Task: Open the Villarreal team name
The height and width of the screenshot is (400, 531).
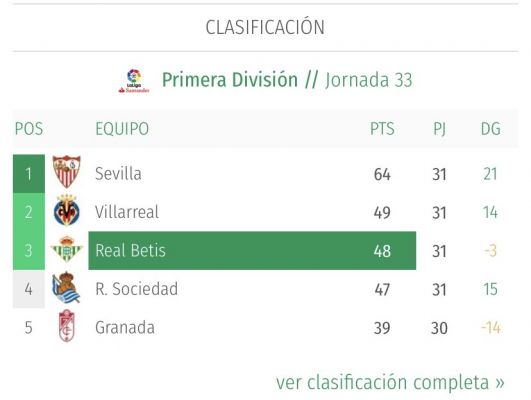Action: coord(127,212)
